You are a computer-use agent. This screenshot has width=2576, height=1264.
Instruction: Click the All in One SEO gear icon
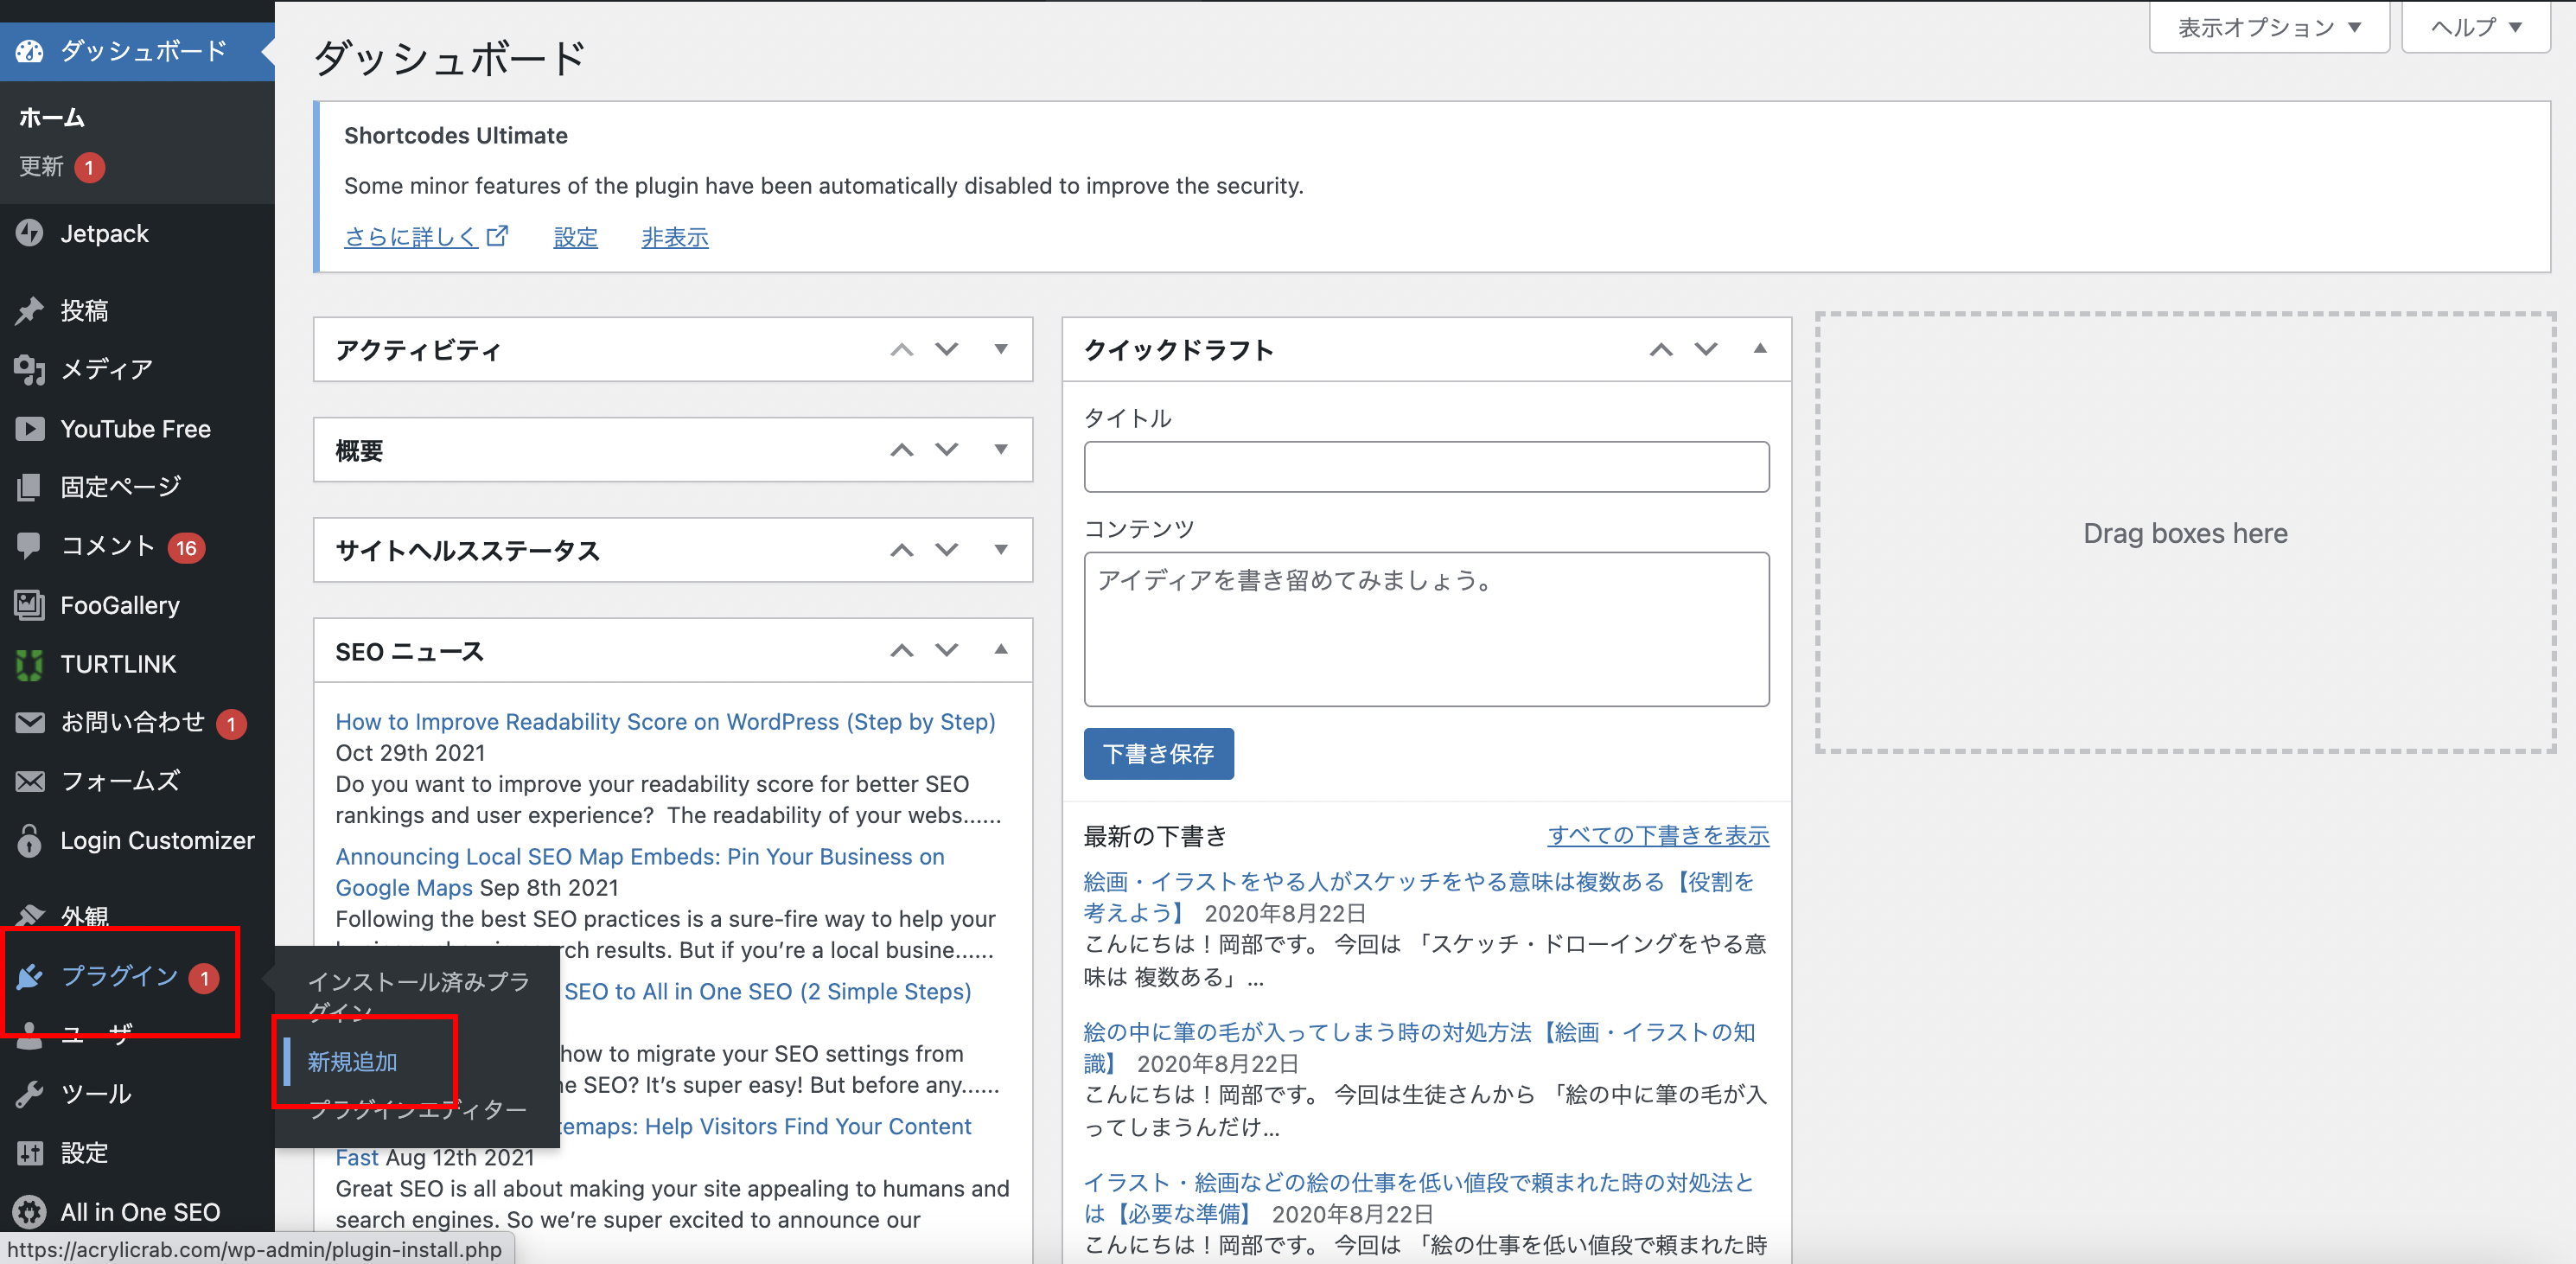tap(30, 1211)
